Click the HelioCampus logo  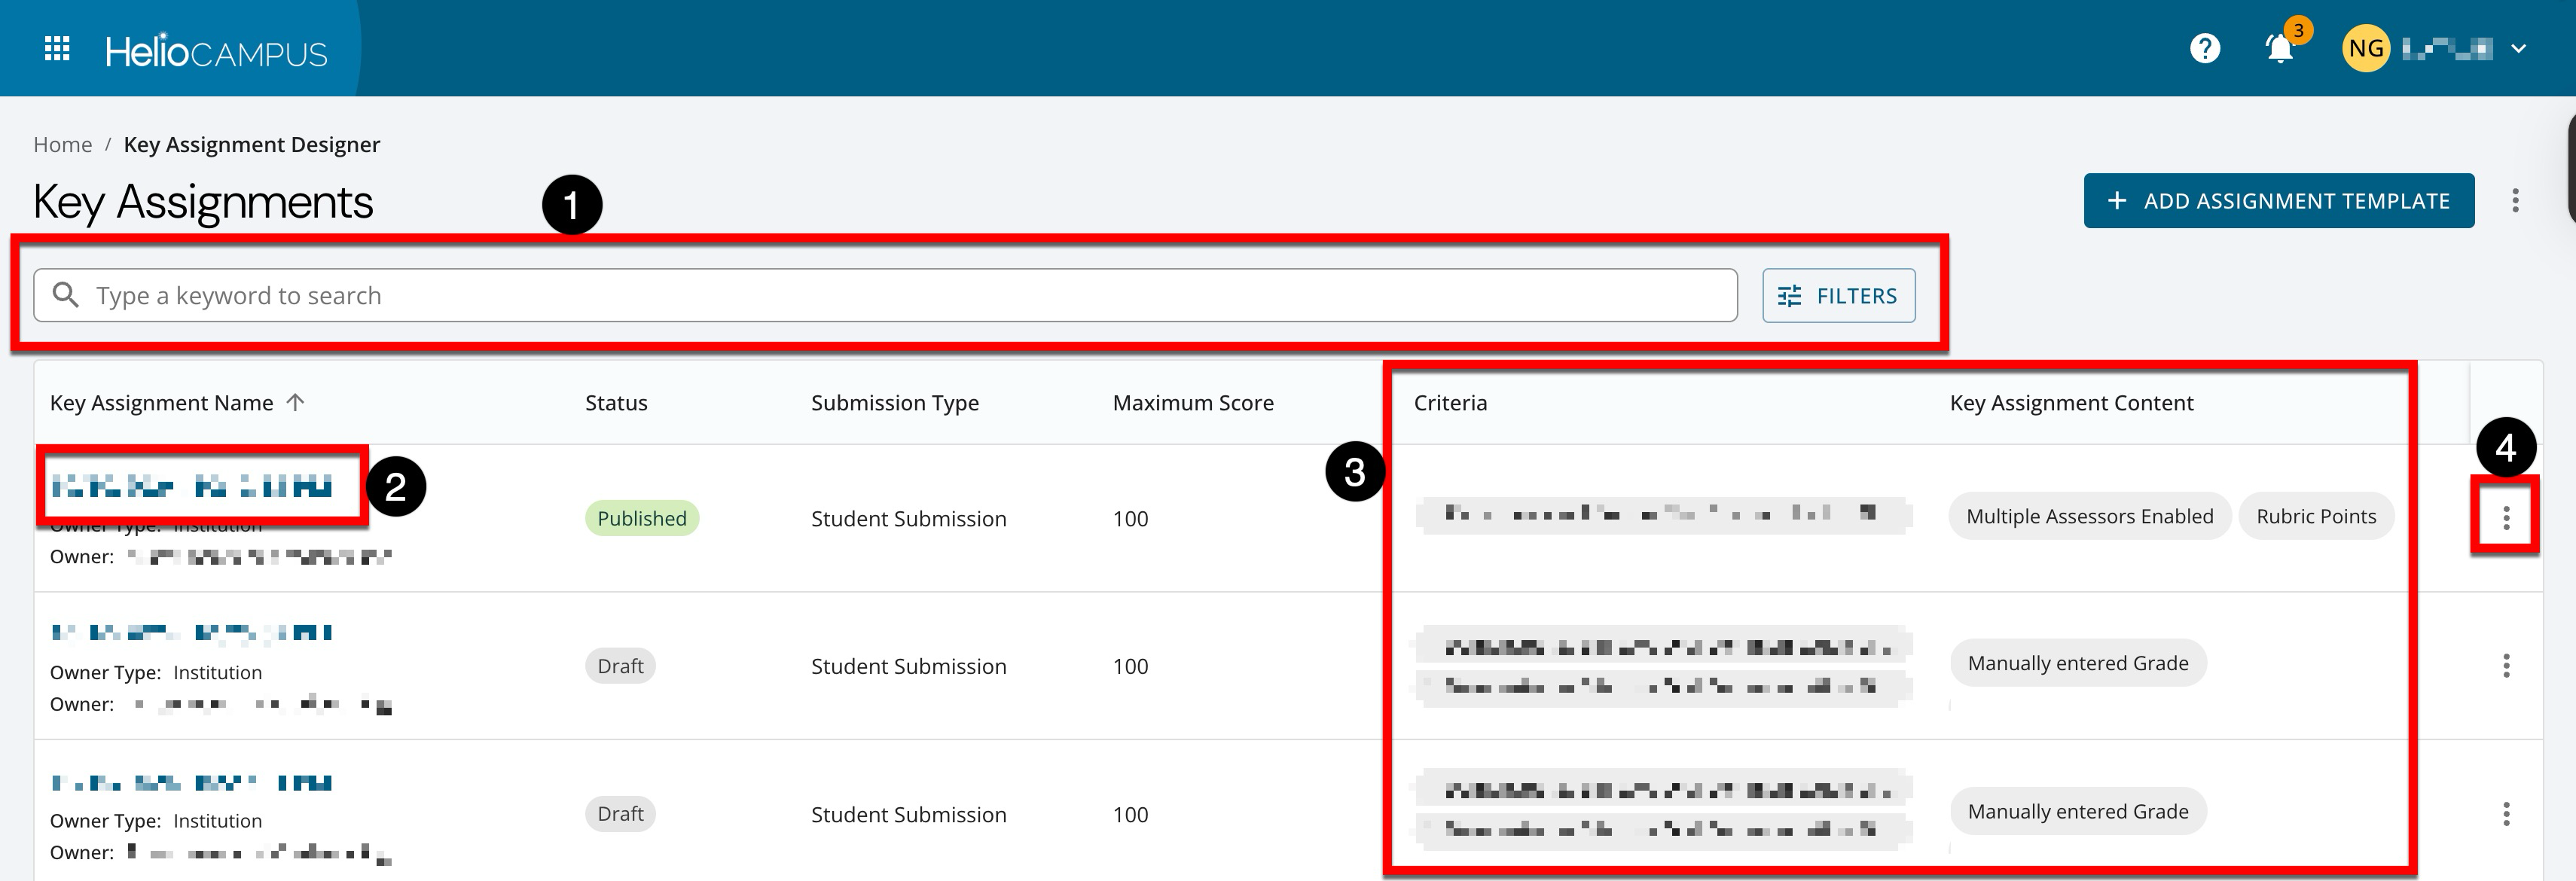tap(216, 50)
